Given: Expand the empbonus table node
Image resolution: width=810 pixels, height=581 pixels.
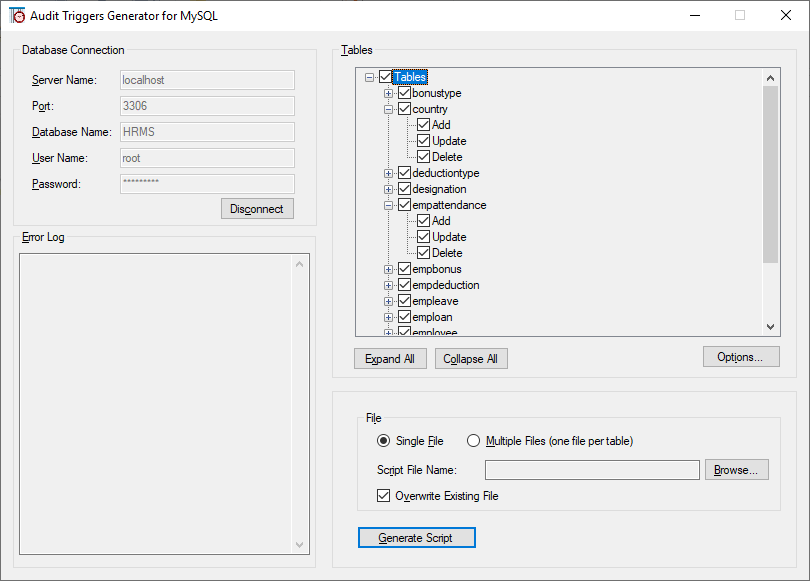Looking at the screenshot, I should coord(389,269).
